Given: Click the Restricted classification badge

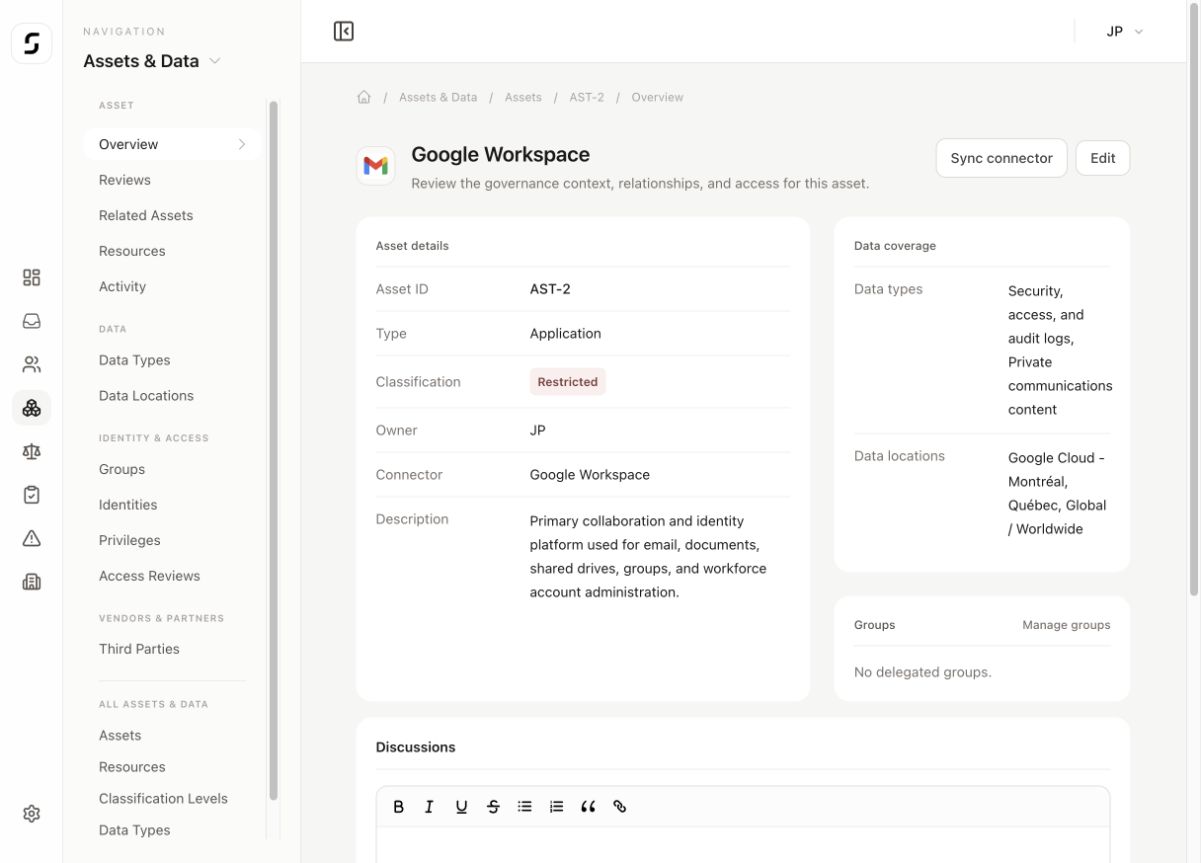Looking at the screenshot, I should pyautogui.click(x=568, y=382).
